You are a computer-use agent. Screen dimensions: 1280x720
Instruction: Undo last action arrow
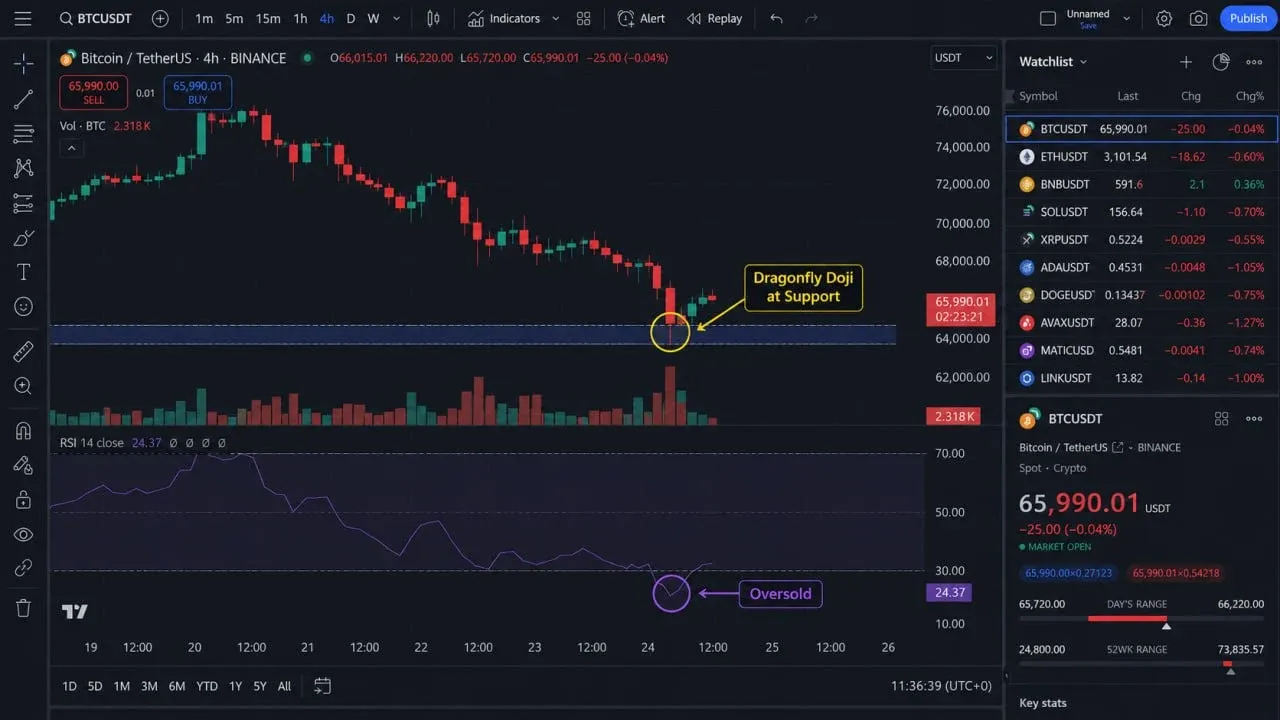pos(777,18)
